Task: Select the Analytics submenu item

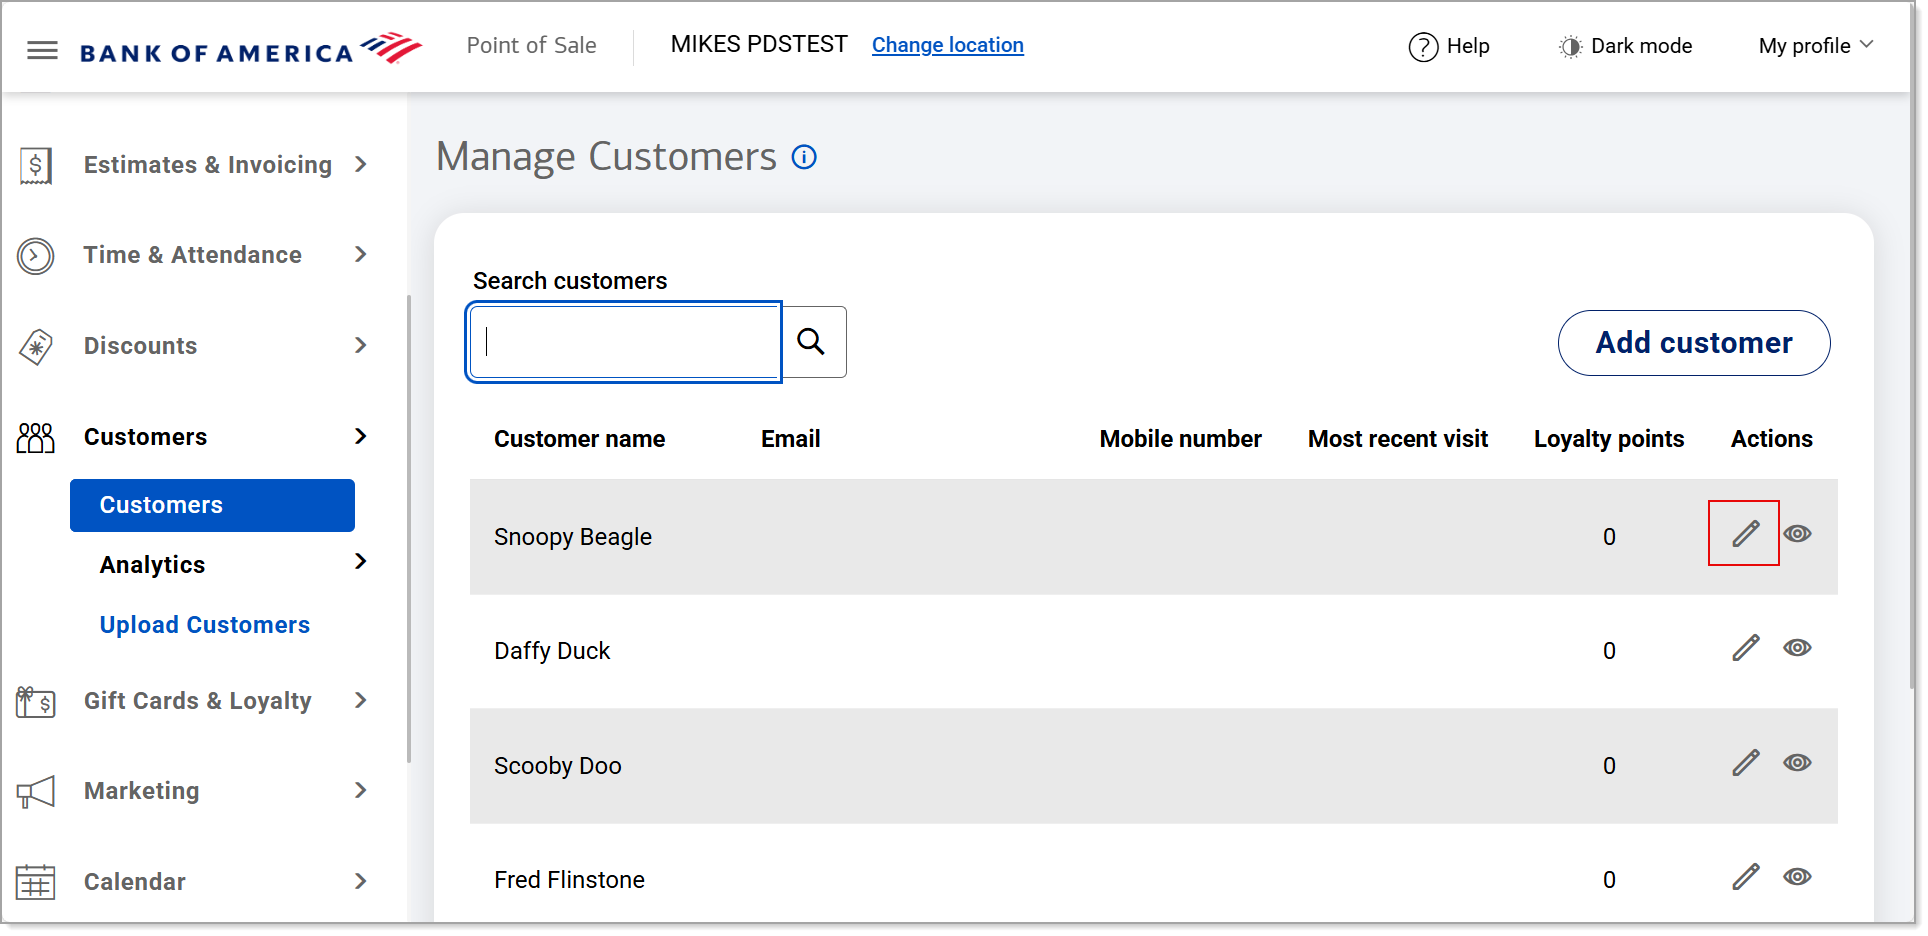Action: (x=152, y=565)
